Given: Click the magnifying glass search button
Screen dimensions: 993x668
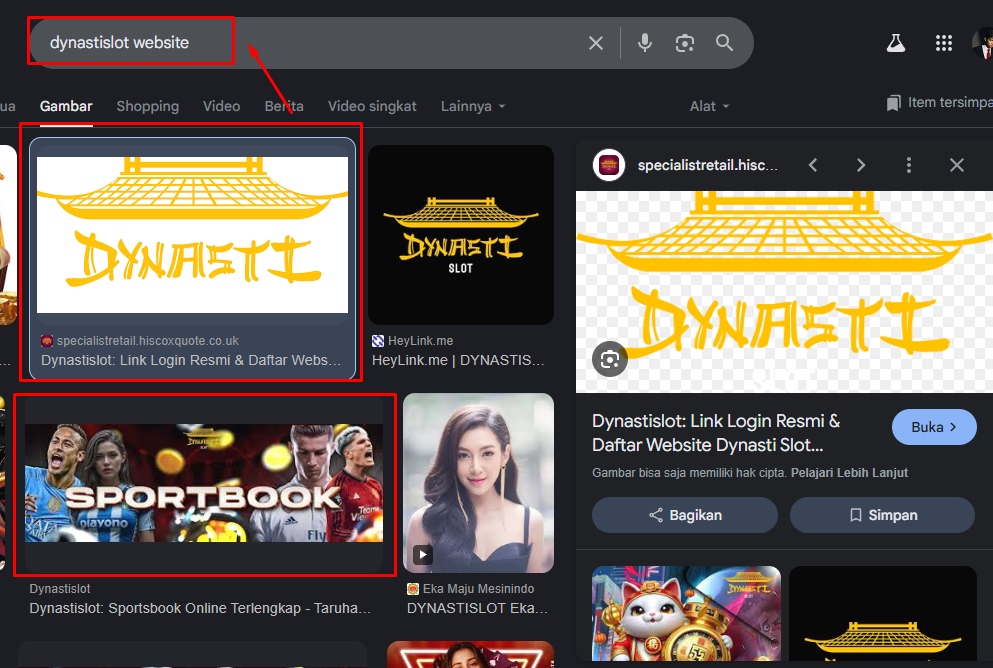Looking at the screenshot, I should (x=724, y=43).
